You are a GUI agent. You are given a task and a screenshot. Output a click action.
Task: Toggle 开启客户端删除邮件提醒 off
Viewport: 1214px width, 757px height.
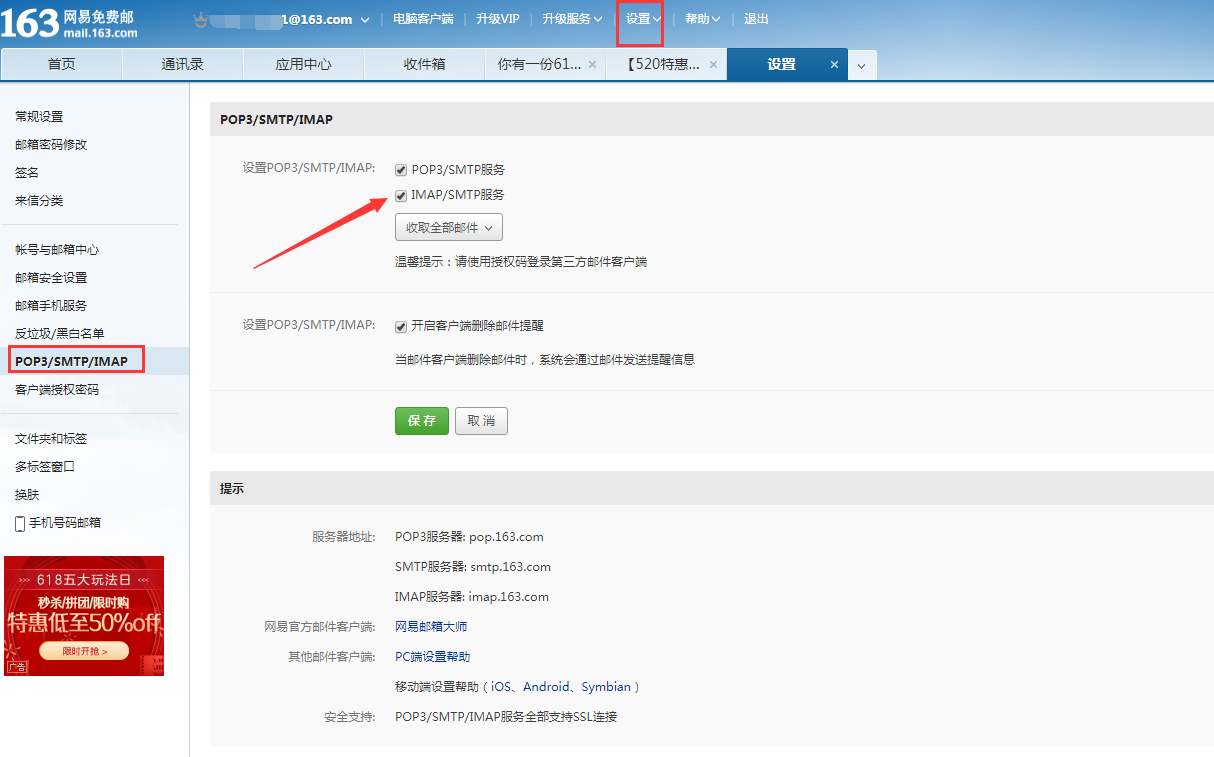pyautogui.click(x=400, y=326)
